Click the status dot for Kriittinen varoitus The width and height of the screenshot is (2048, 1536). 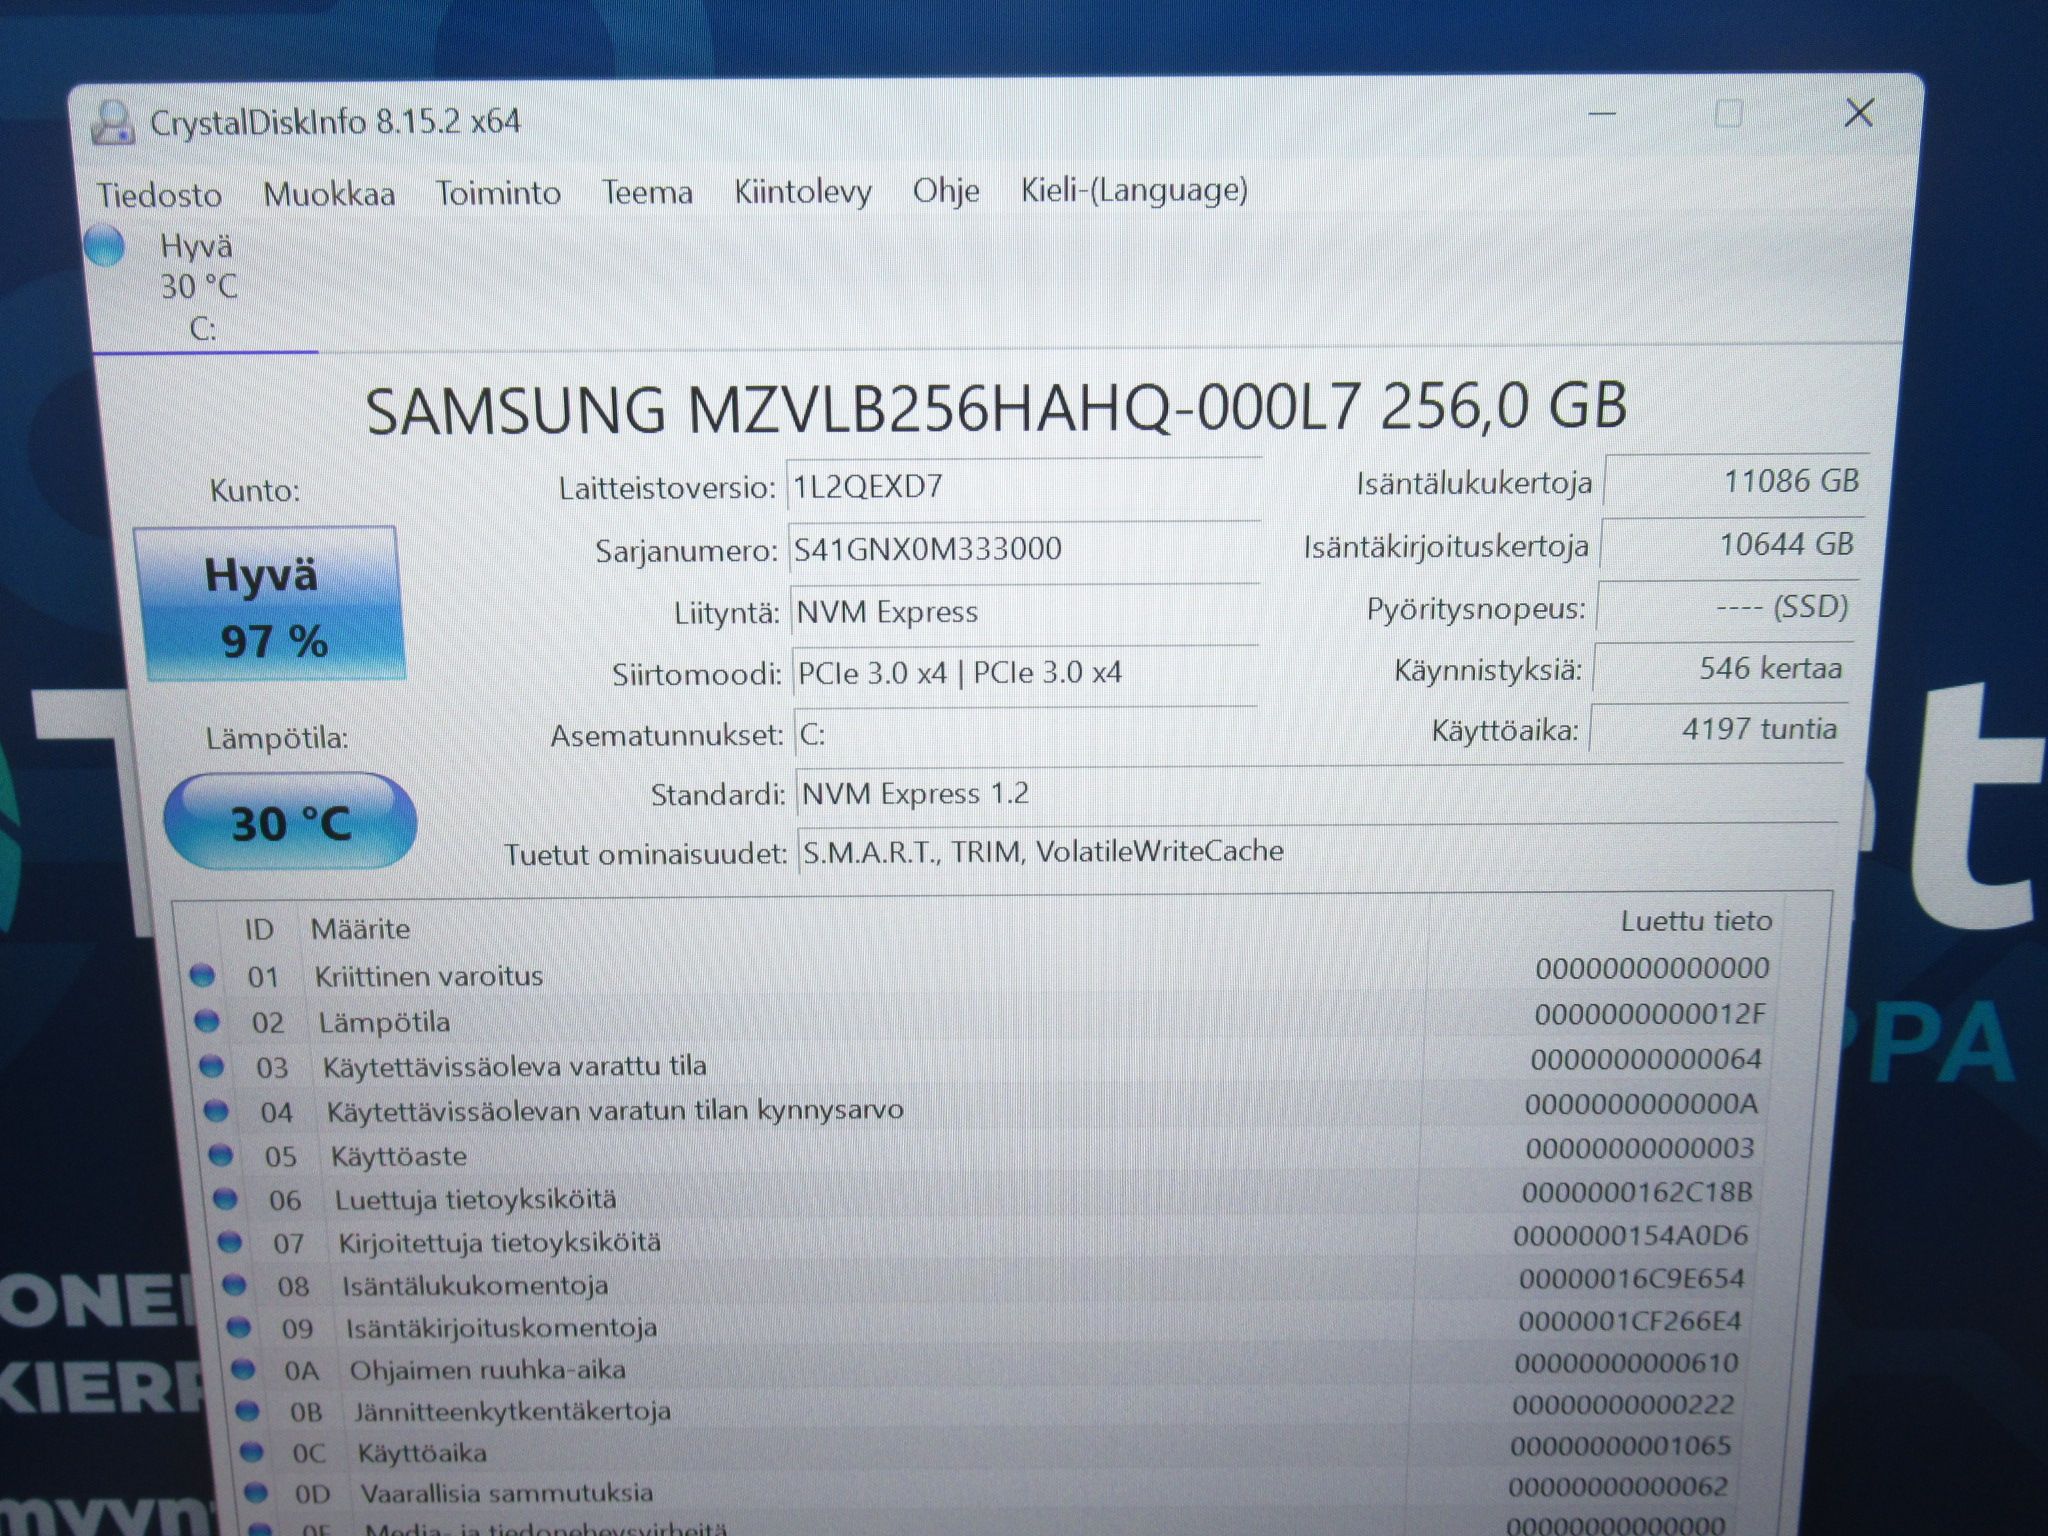coord(203,976)
